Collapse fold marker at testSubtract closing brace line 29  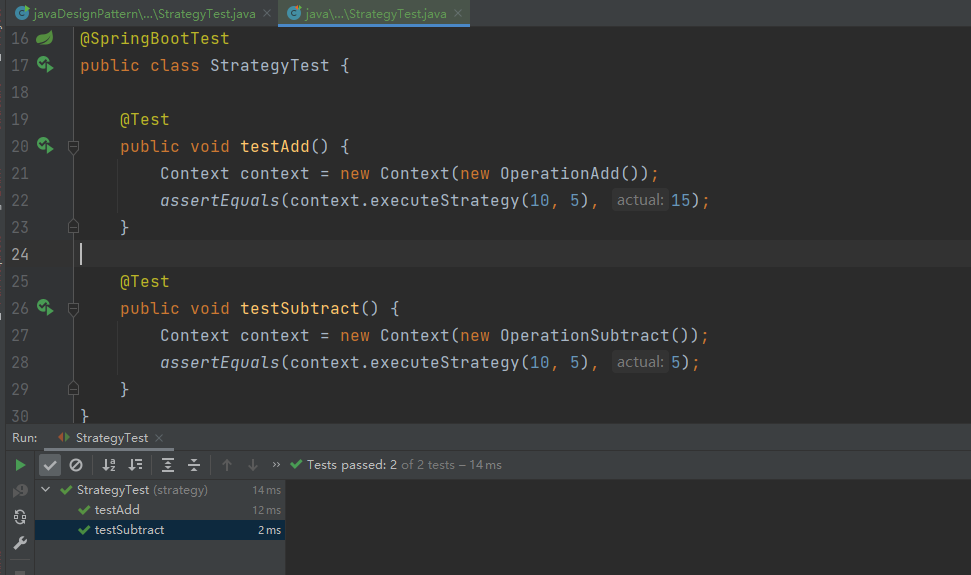73,389
